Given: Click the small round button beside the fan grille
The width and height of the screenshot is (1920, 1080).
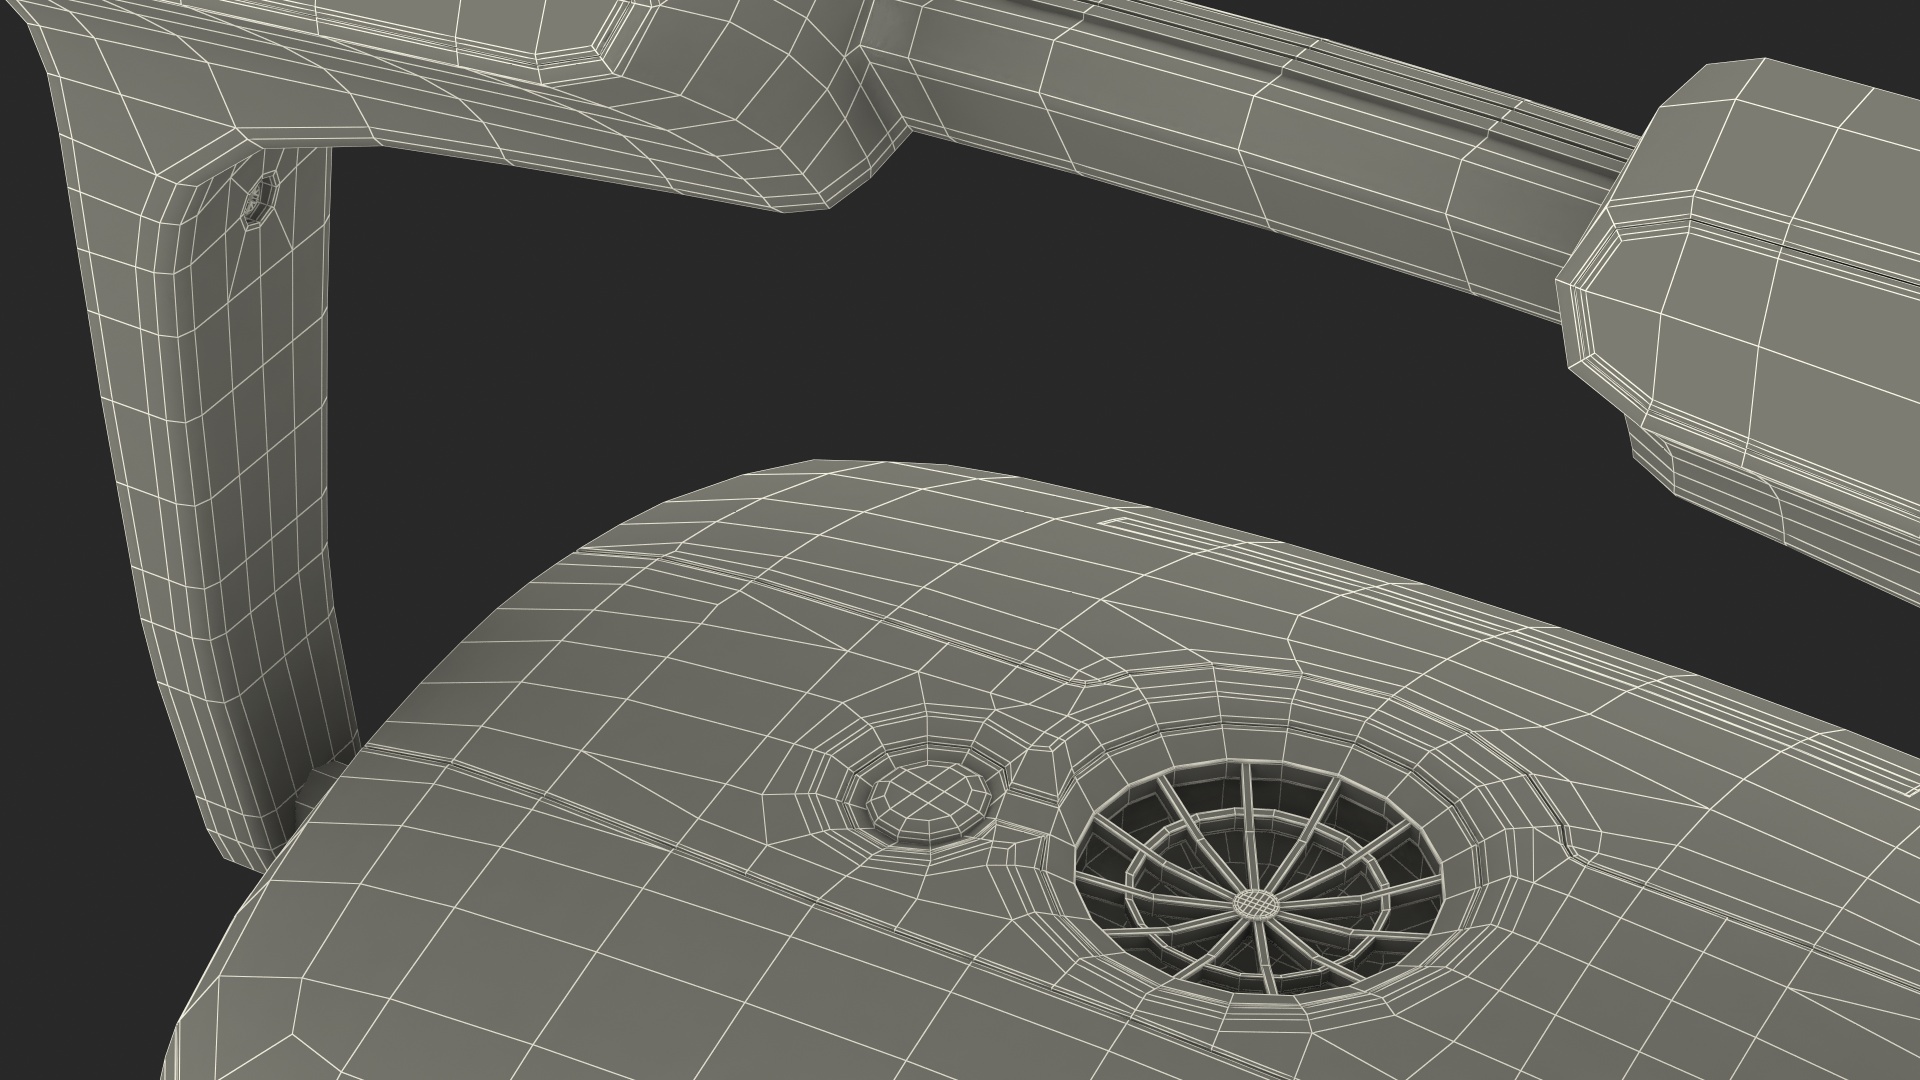Looking at the screenshot, I should (928, 796).
